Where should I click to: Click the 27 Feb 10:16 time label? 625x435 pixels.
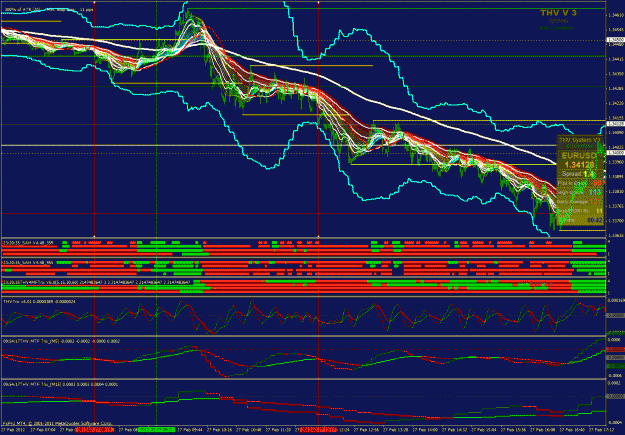[220, 430]
